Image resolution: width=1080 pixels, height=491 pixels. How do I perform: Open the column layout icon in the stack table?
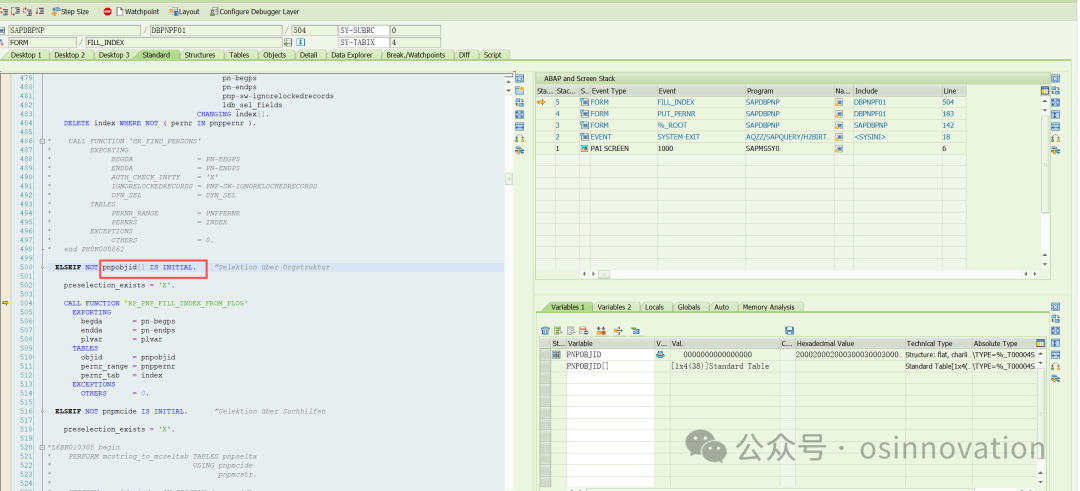(1045, 90)
